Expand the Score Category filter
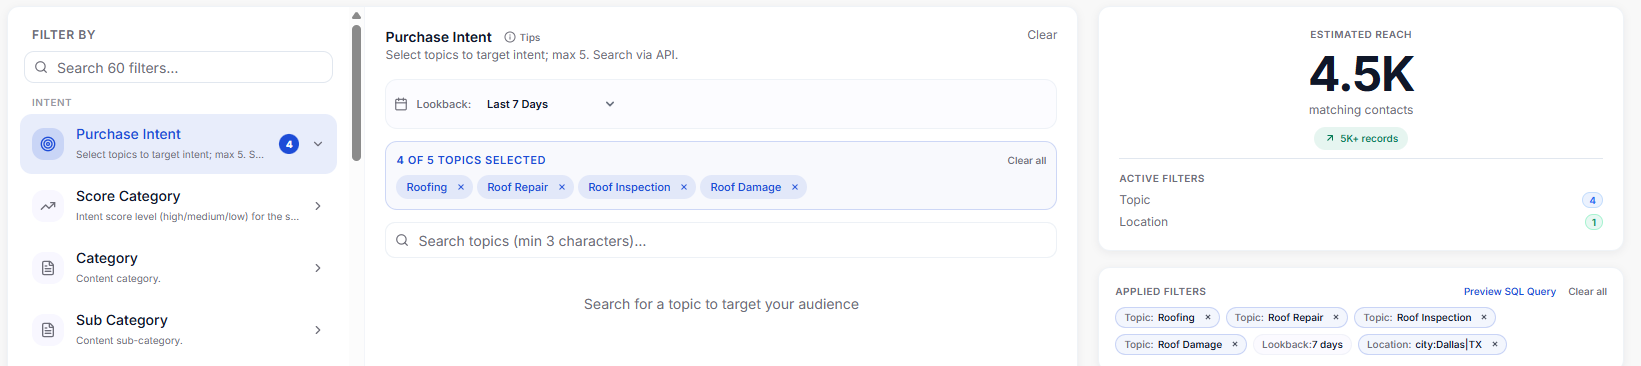The height and width of the screenshot is (366, 1641). 318,206
